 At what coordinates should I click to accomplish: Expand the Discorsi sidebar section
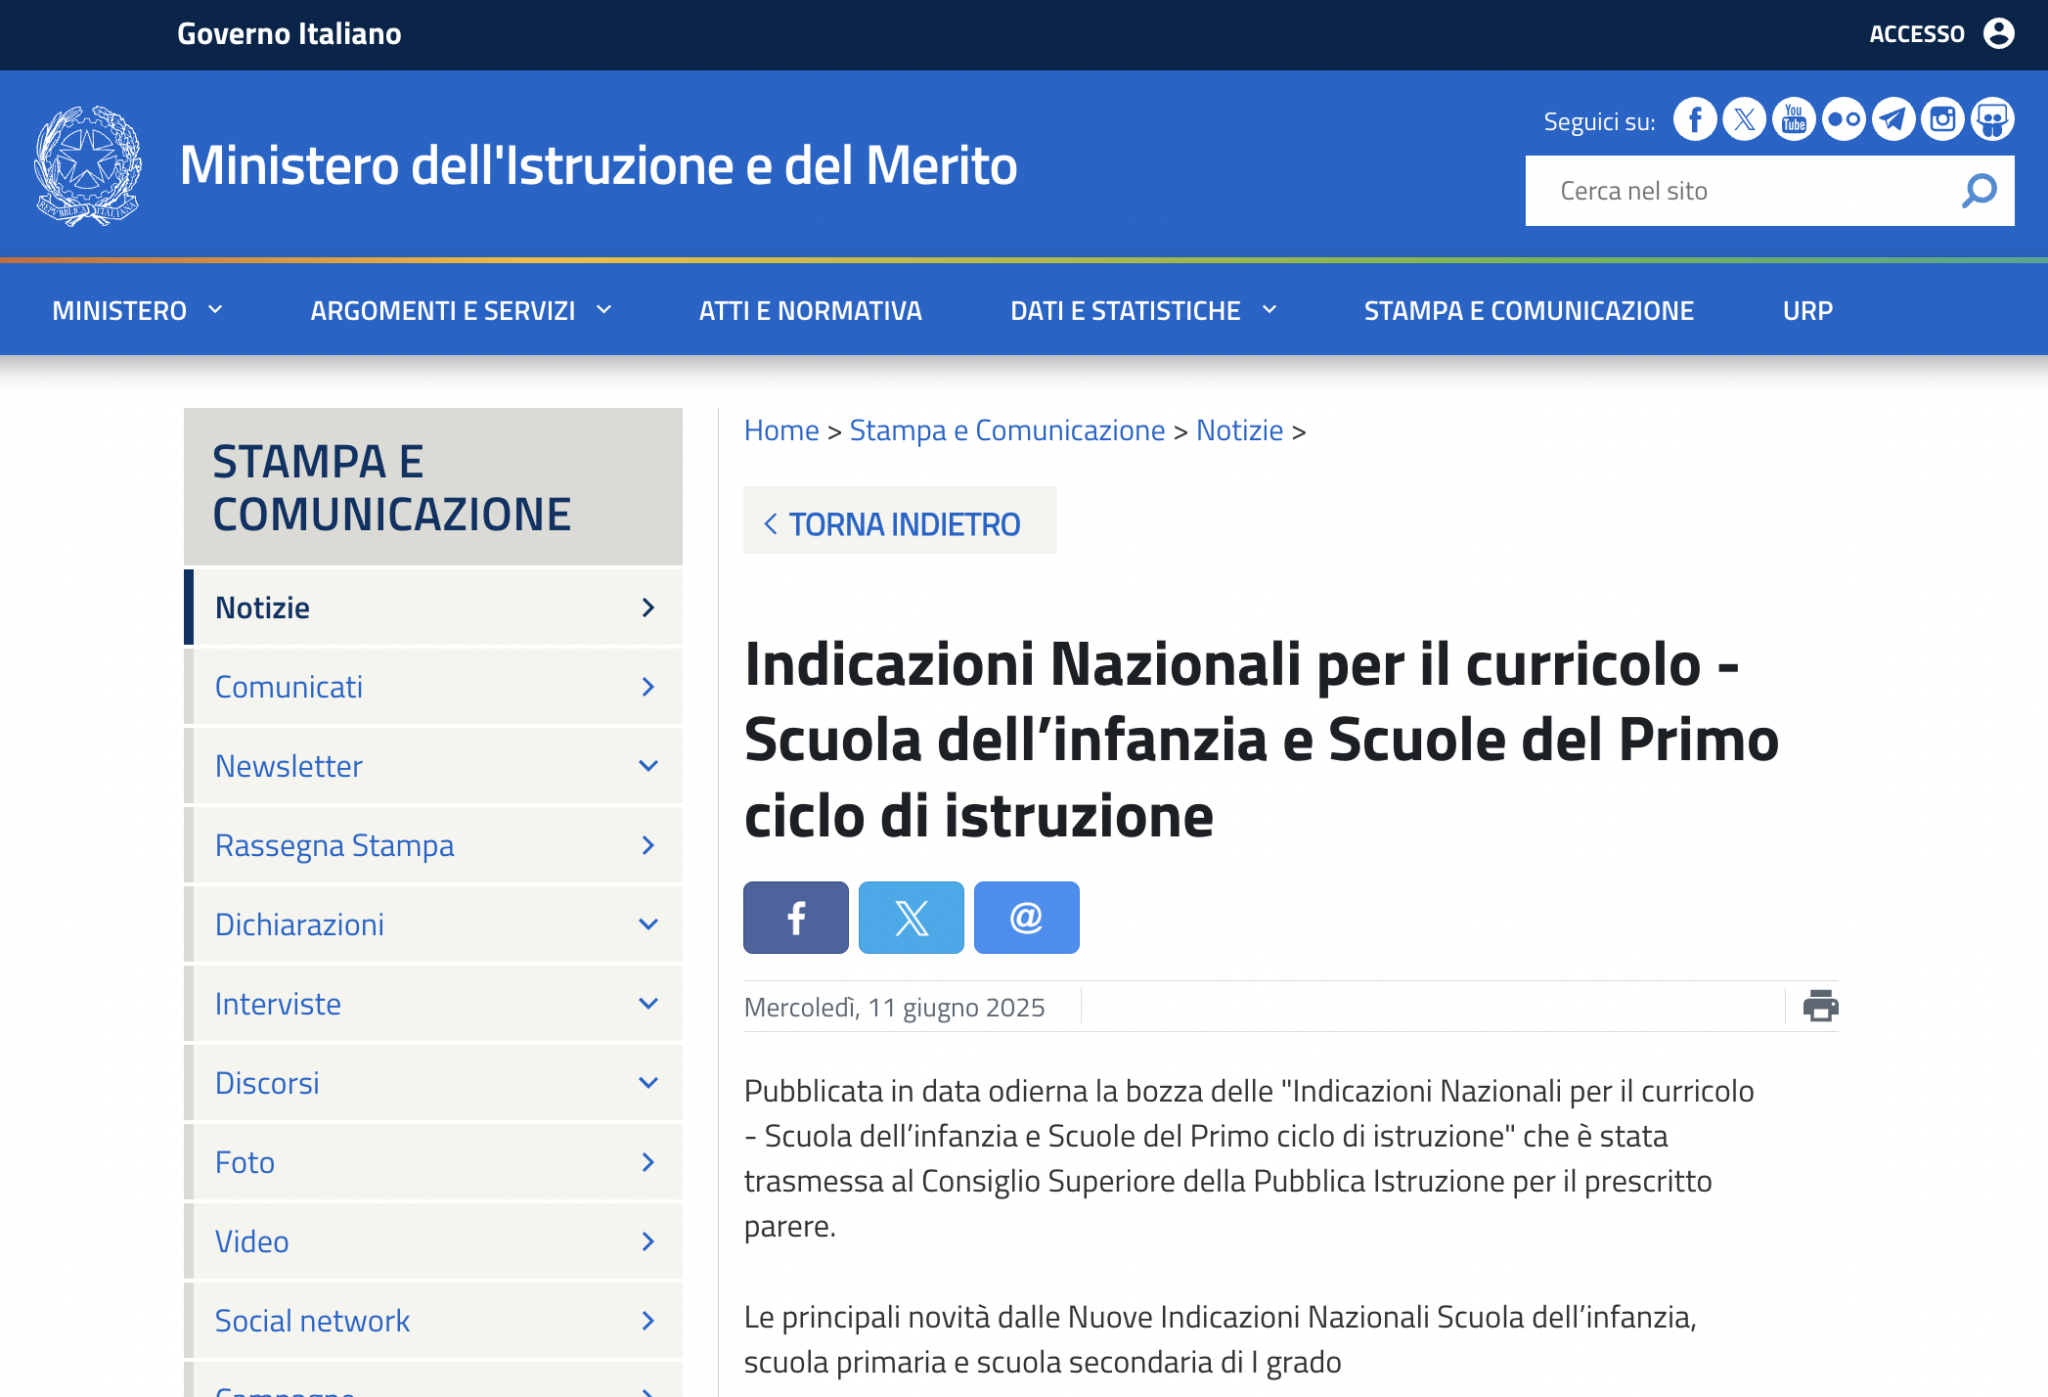648,1083
